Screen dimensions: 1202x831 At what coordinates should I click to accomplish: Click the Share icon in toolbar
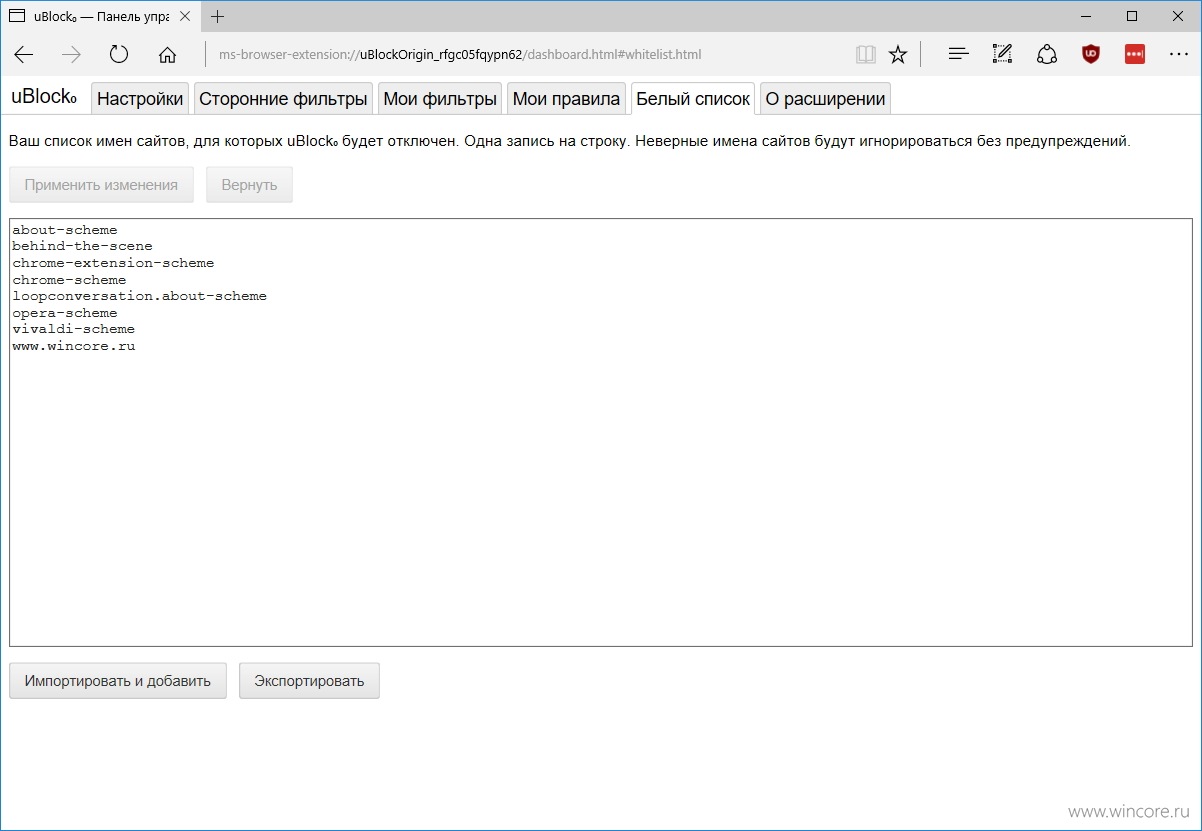(1047, 55)
